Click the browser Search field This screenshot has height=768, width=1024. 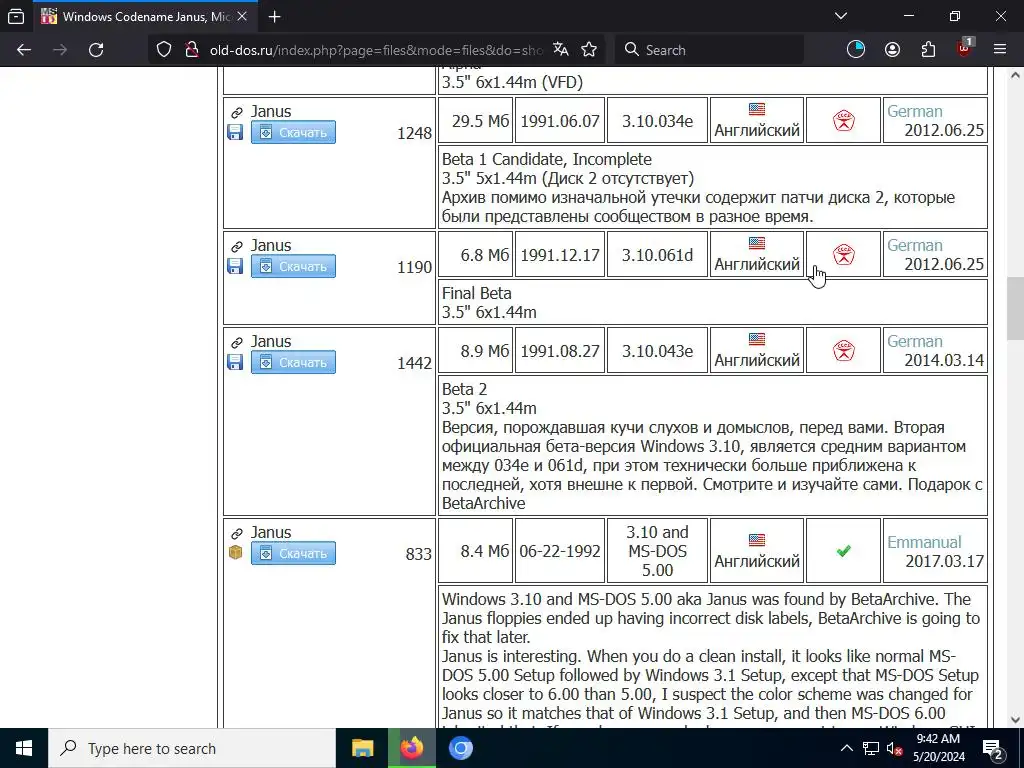(x=709, y=50)
